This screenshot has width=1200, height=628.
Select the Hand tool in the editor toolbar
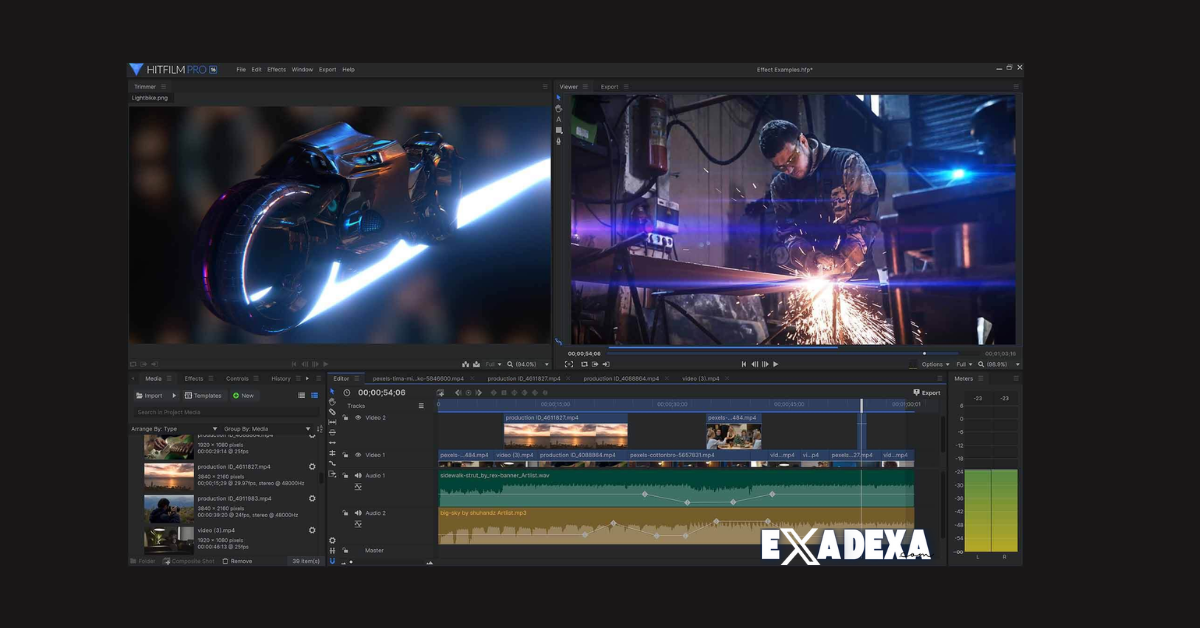[x=333, y=404]
